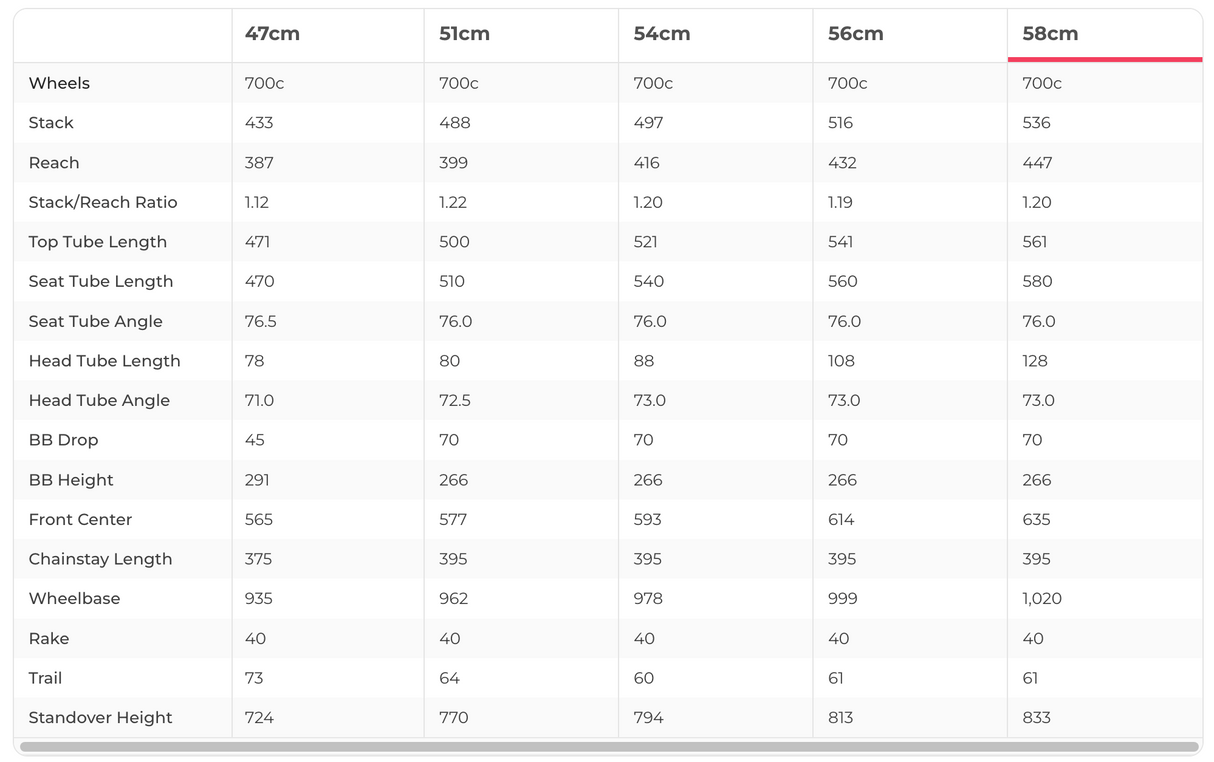Click the Top Tube Length label
The width and height of the screenshot is (1214, 762).
(98, 242)
